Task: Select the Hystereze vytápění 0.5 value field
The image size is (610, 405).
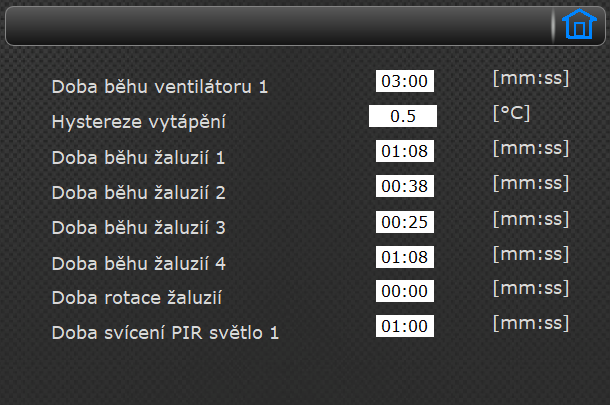Action: pos(403,116)
